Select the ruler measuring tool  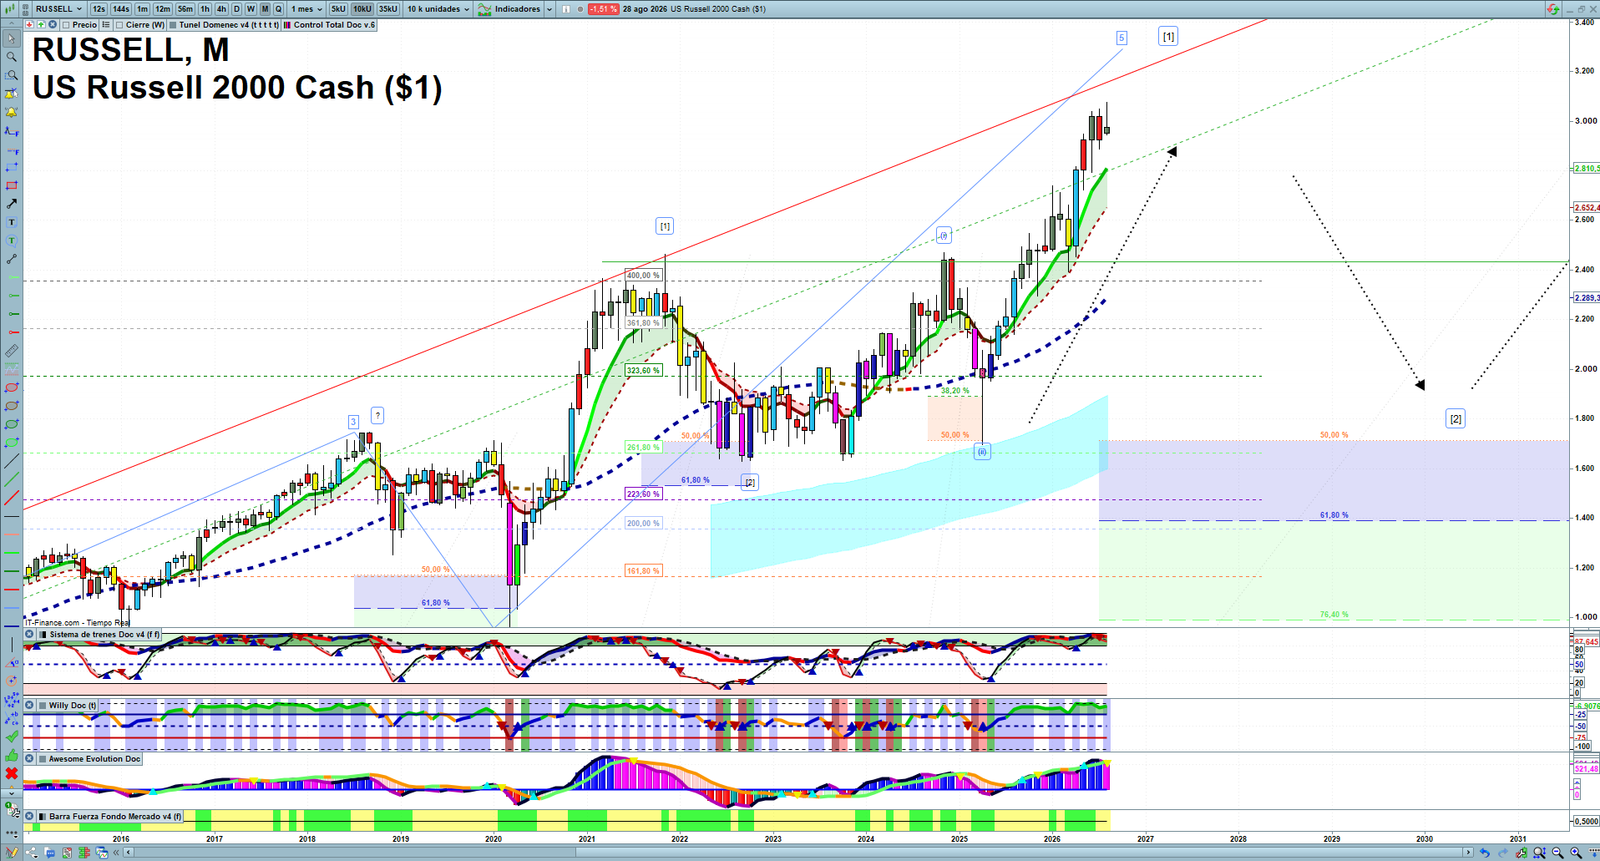pyautogui.click(x=12, y=351)
